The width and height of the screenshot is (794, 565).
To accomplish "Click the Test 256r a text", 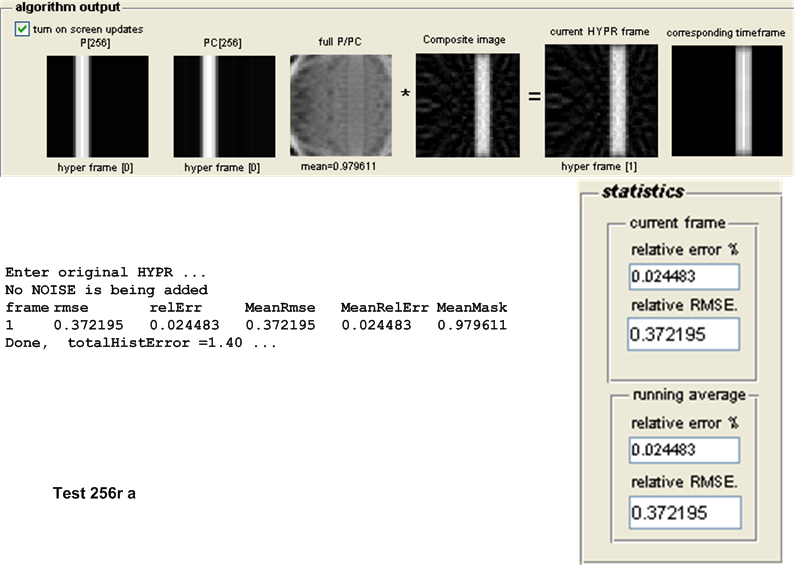I will point(93,494).
